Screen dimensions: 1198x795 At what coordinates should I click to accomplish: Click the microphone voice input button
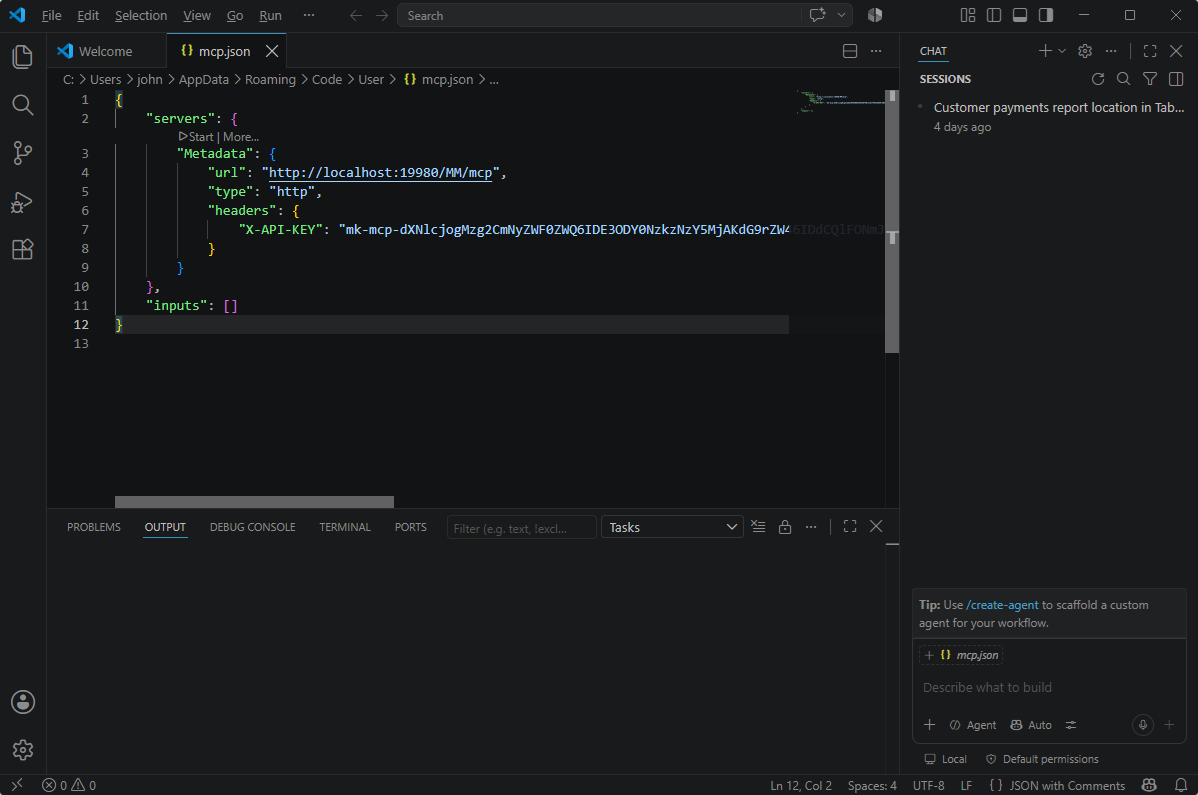pyautogui.click(x=1143, y=725)
